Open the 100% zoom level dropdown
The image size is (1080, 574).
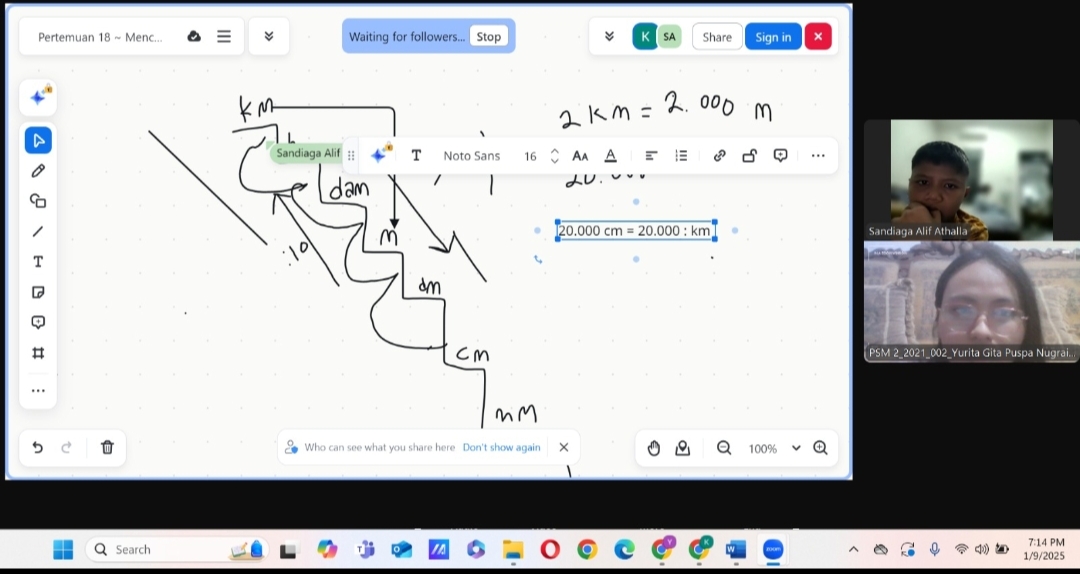pos(774,449)
